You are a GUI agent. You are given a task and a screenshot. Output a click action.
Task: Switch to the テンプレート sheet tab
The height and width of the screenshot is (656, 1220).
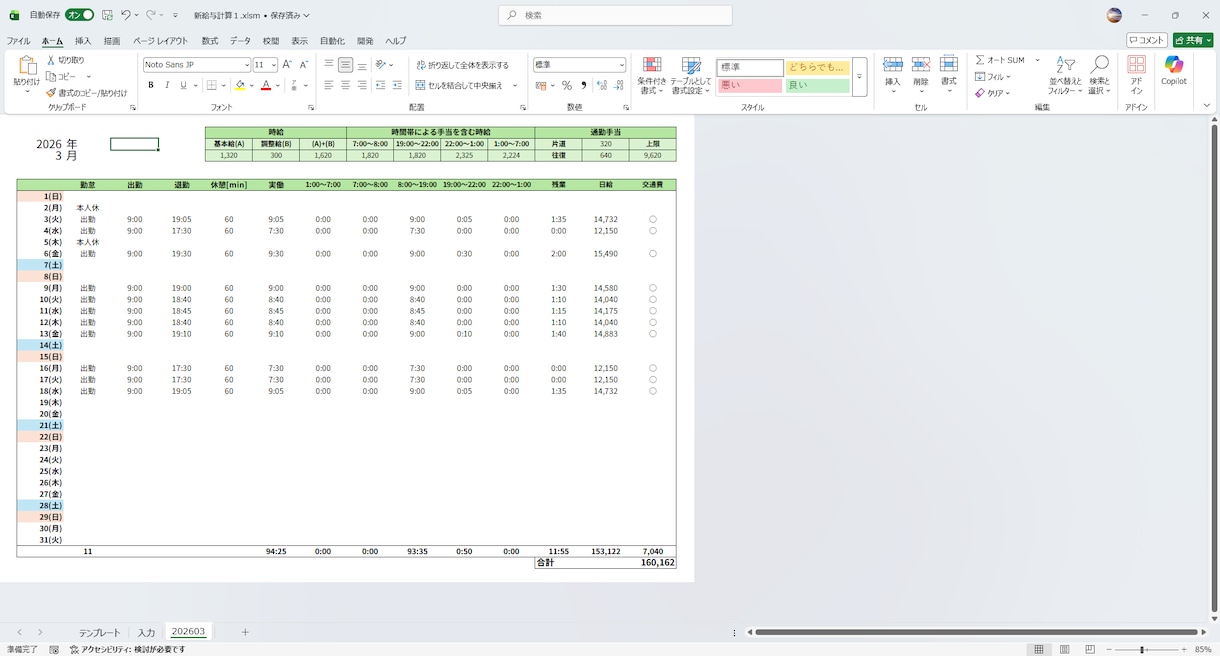click(100, 632)
